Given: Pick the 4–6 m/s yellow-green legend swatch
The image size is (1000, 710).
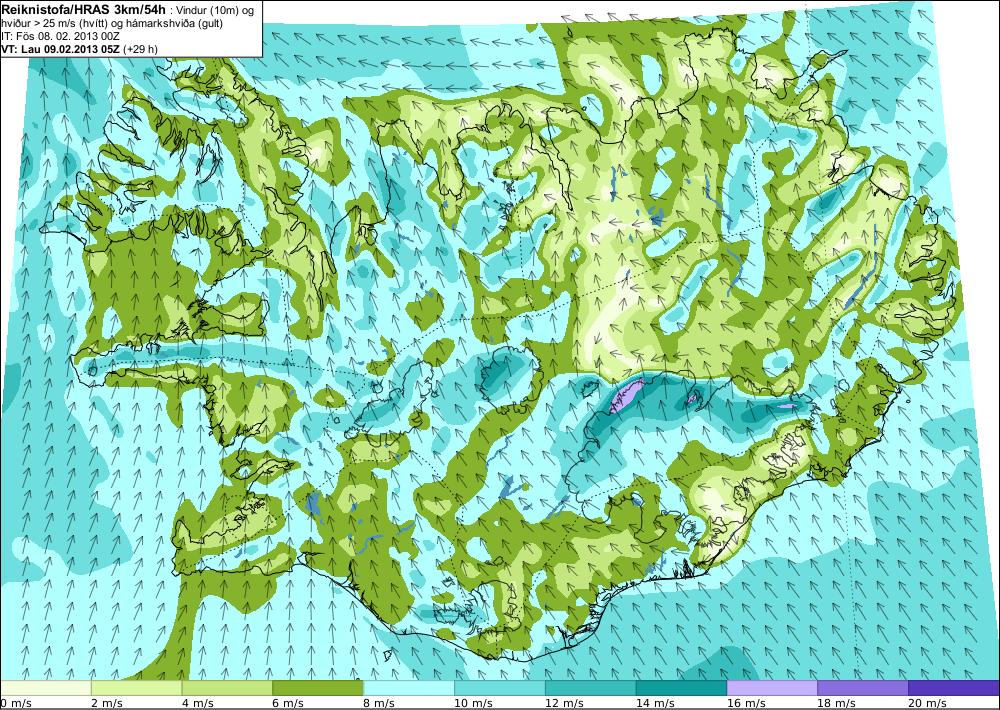Looking at the screenshot, I should tap(227, 688).
